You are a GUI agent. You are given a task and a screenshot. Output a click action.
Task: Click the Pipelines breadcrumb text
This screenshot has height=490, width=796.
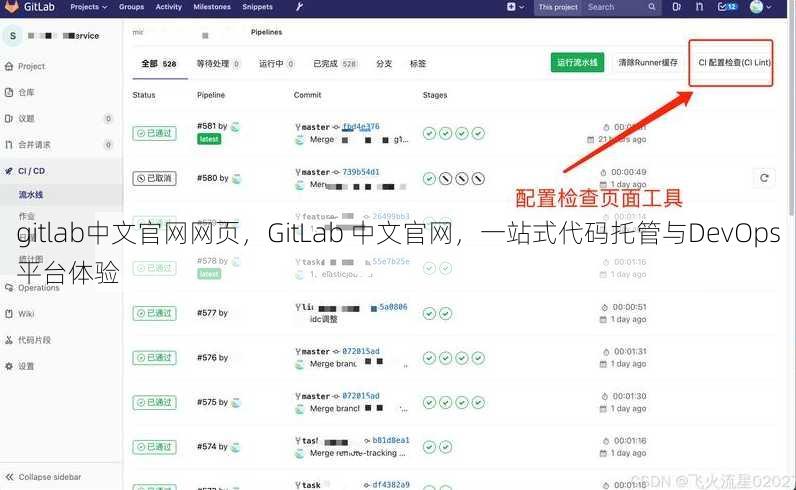[267, 32]
